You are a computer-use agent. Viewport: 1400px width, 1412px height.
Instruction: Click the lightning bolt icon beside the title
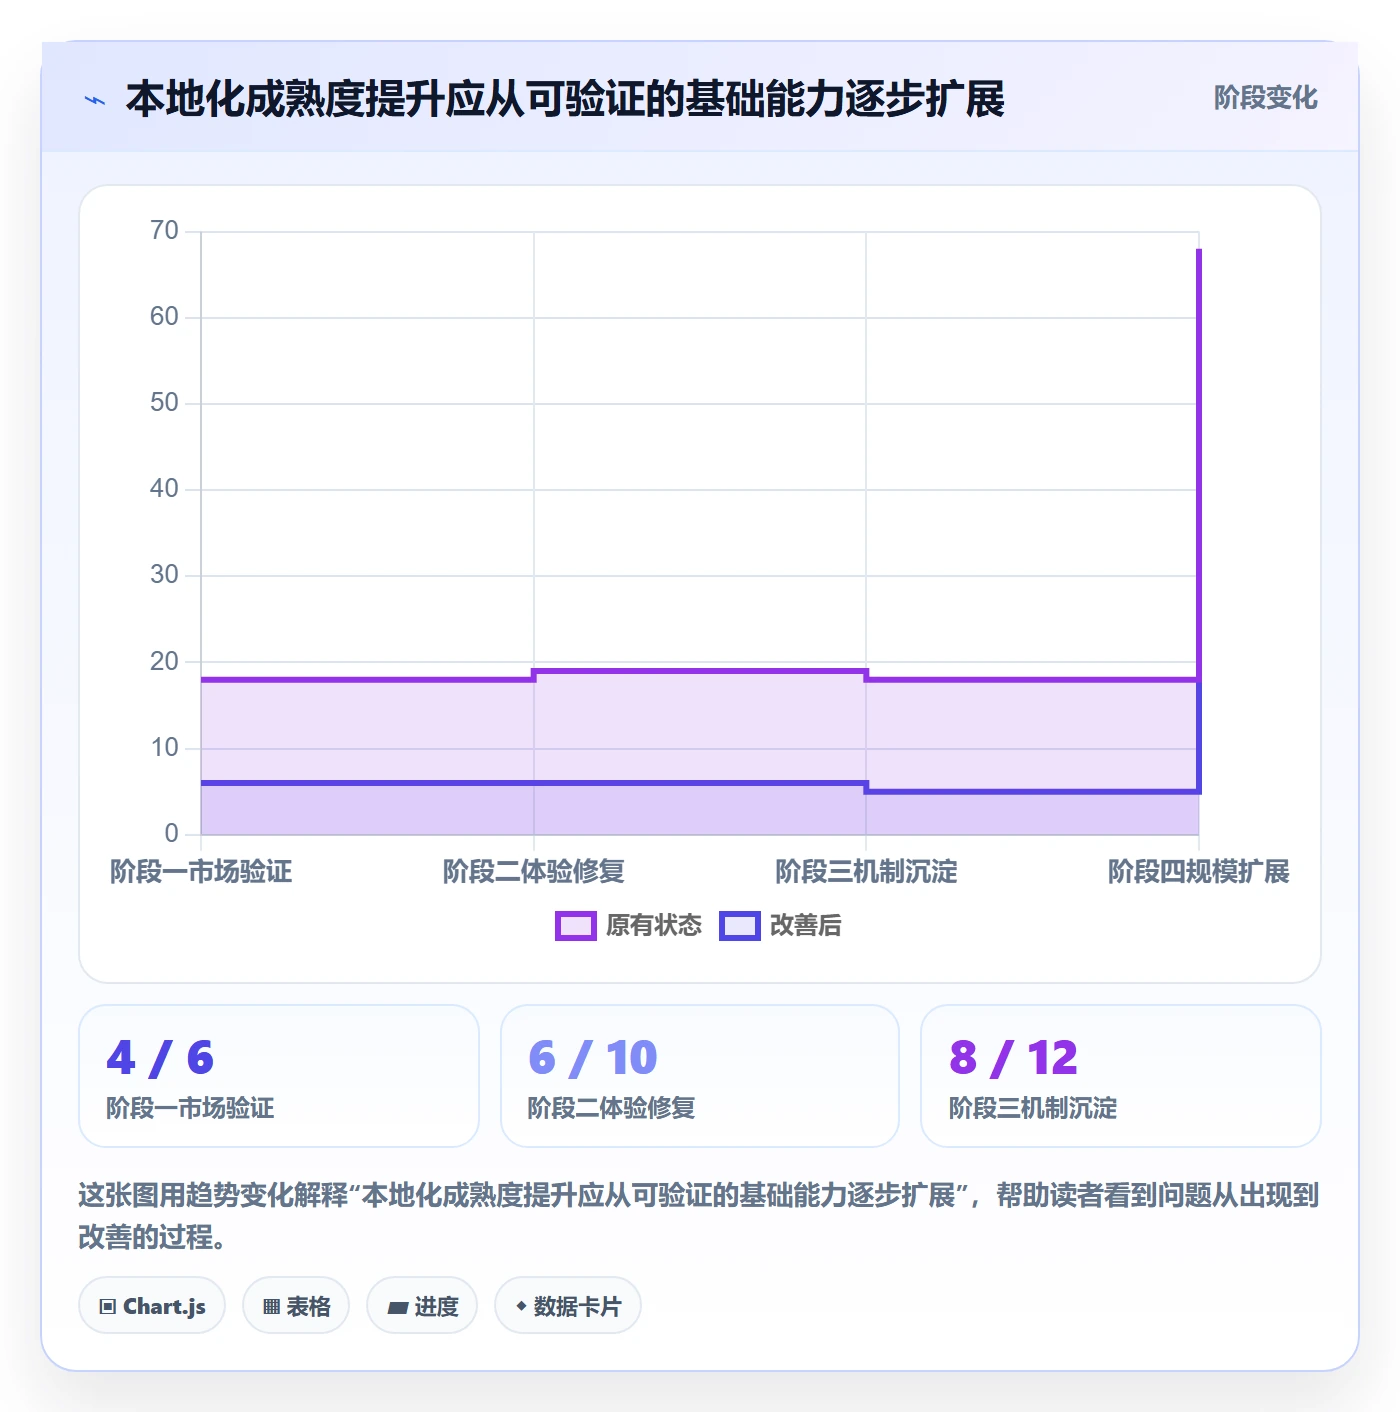(x=95, y=100)
